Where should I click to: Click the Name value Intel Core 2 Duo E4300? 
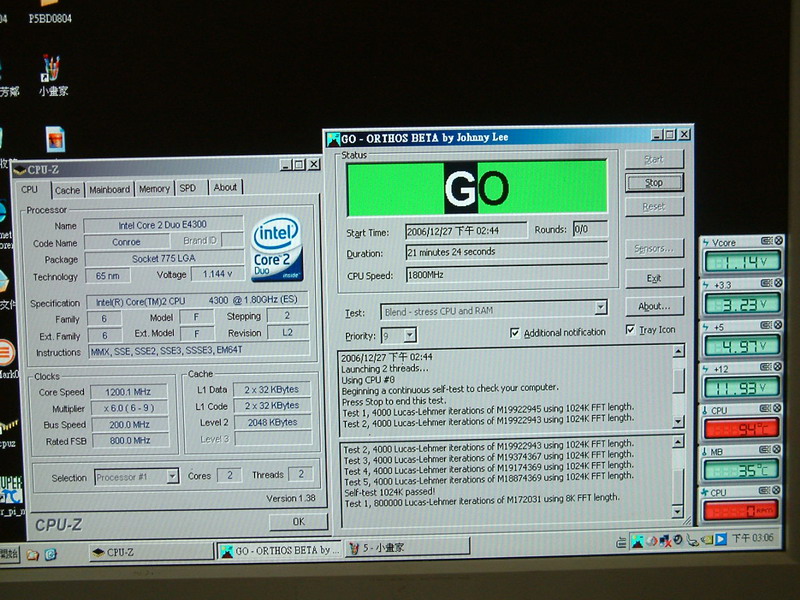pos(163,224)
